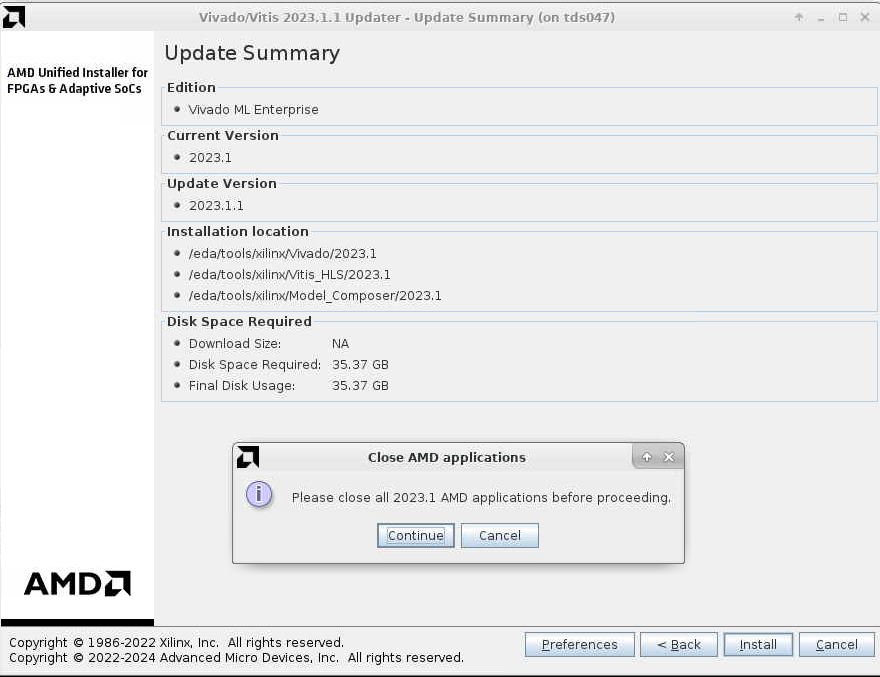Screen dimensions: 880x677
Task: Select the Vivado ML Enterprise edition entry
Action: pyautogui.click(x=253, y=110)
